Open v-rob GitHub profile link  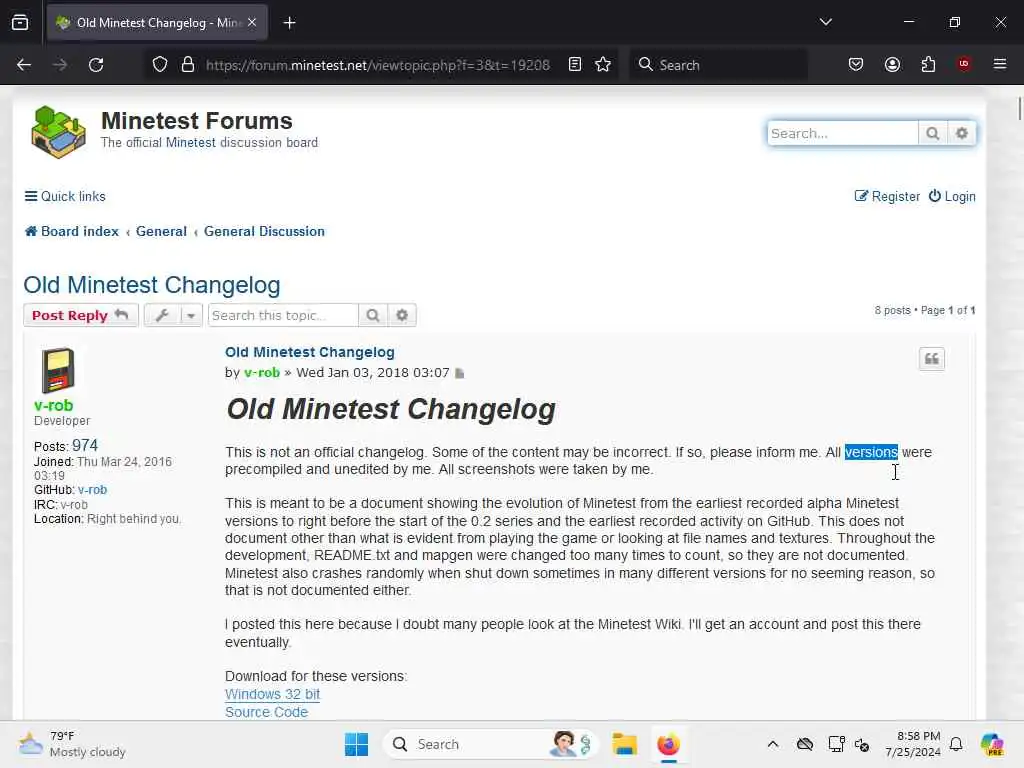[92, 490]
